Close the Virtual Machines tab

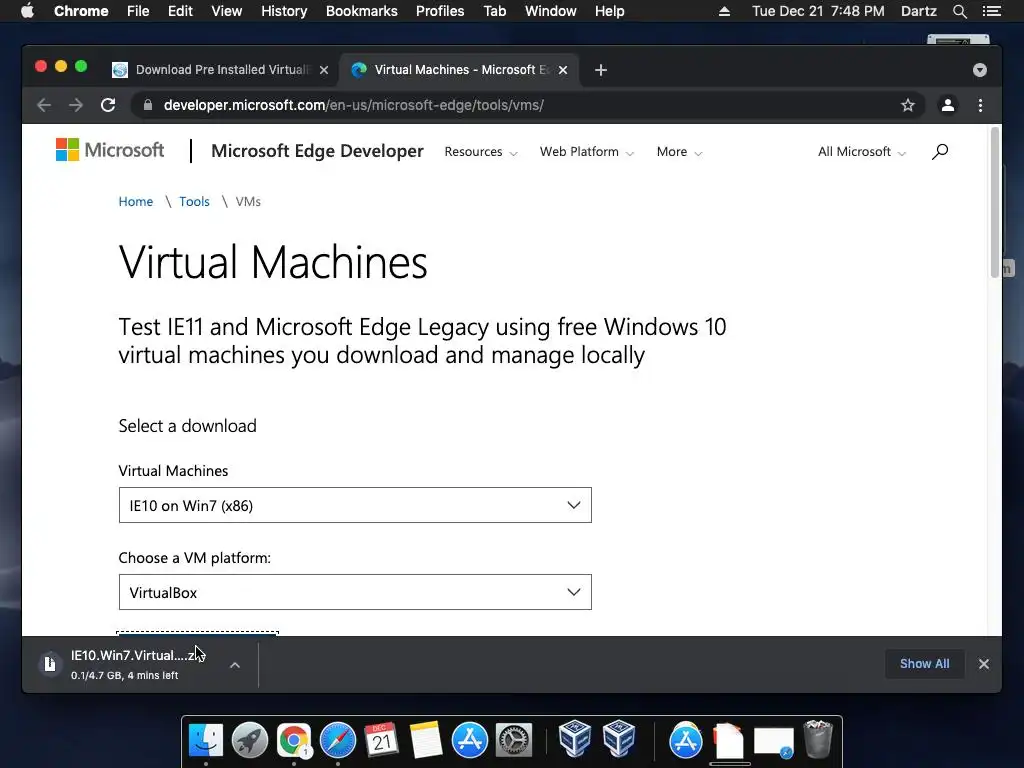coord(563,70)
